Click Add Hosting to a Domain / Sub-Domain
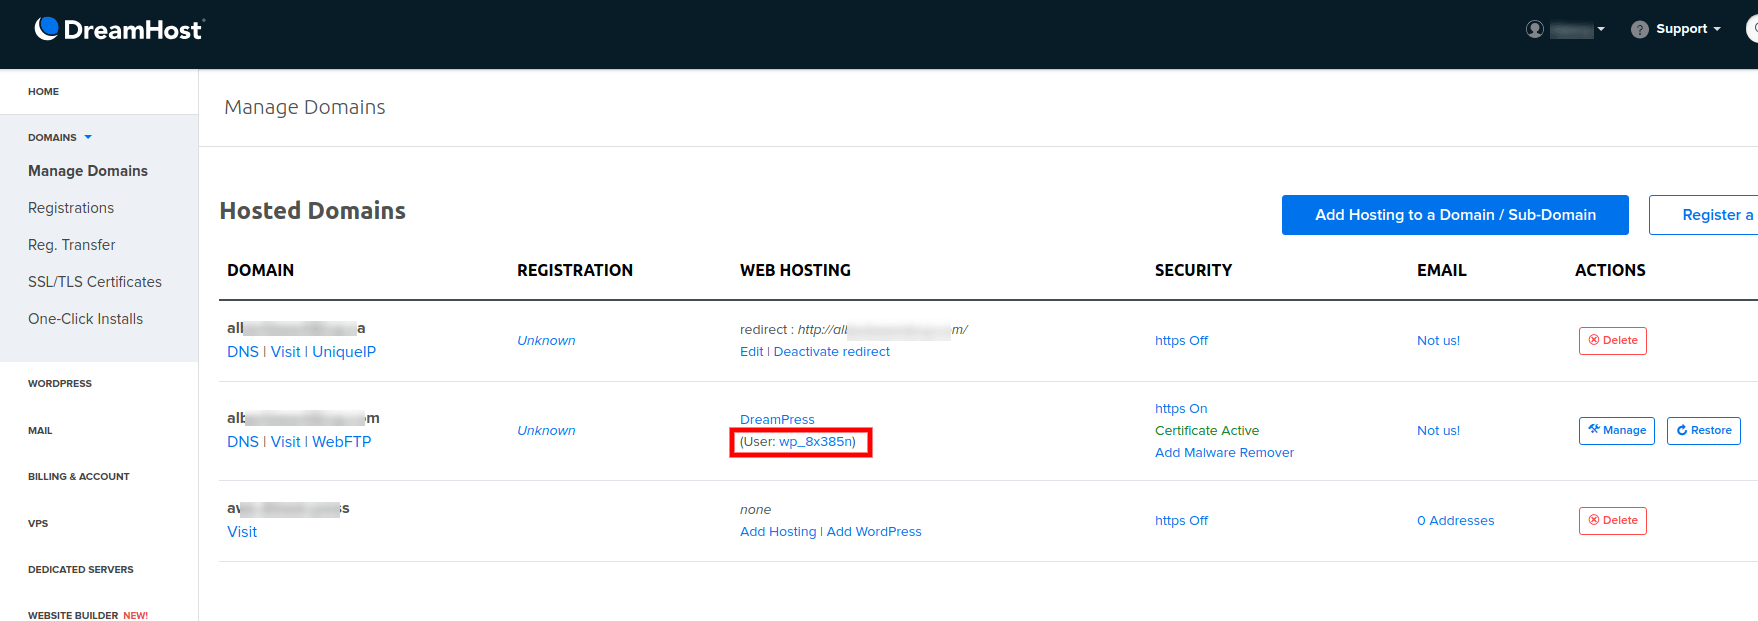The image size is (1758, 621). click(1455, 215)
